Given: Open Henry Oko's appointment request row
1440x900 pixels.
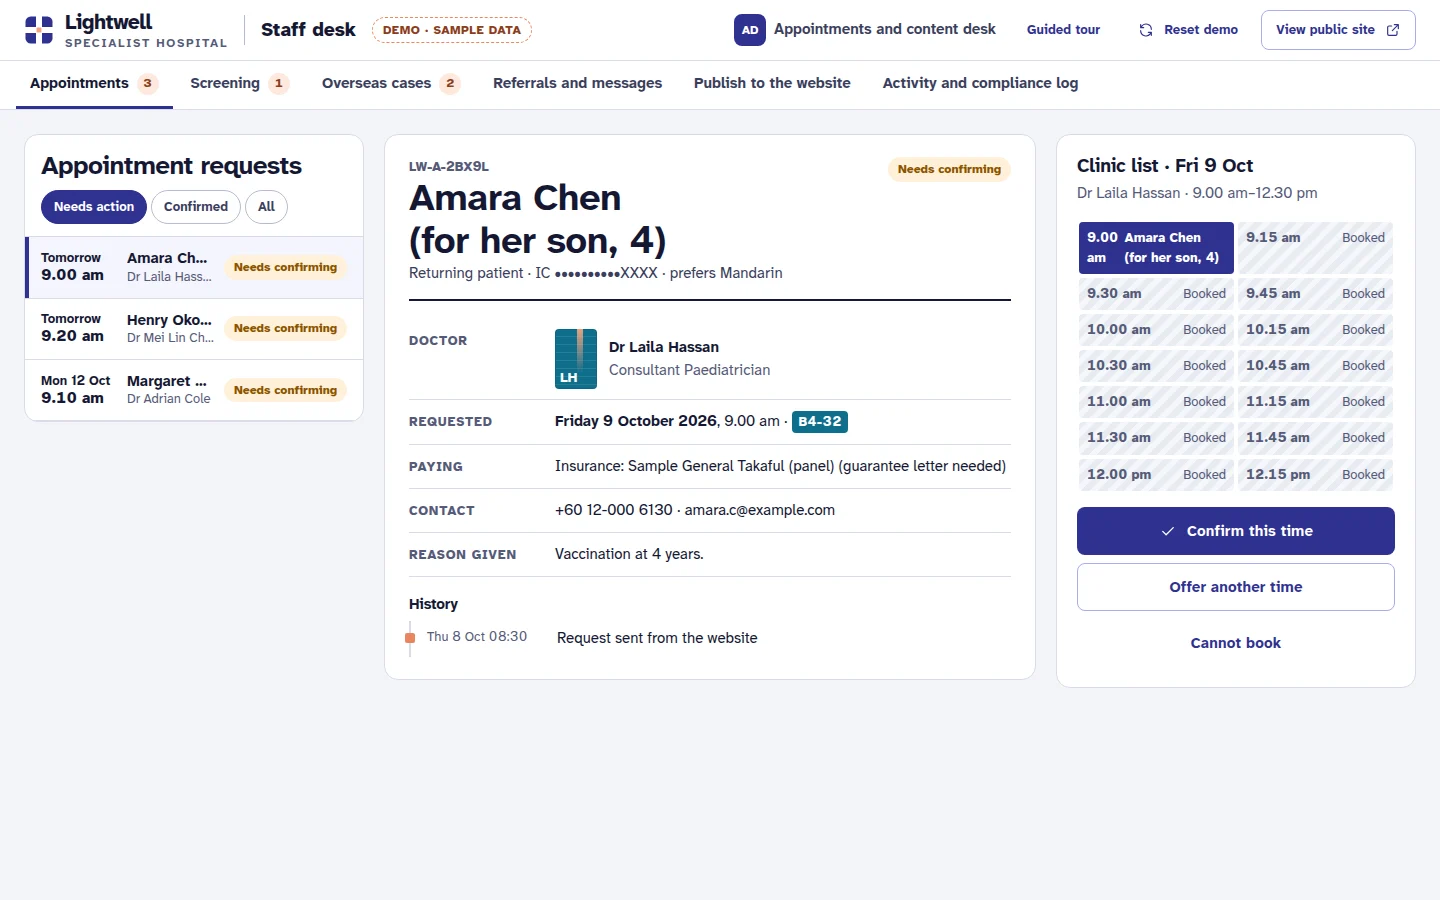Looking at the screenshot, I should (x=194, y=329).
